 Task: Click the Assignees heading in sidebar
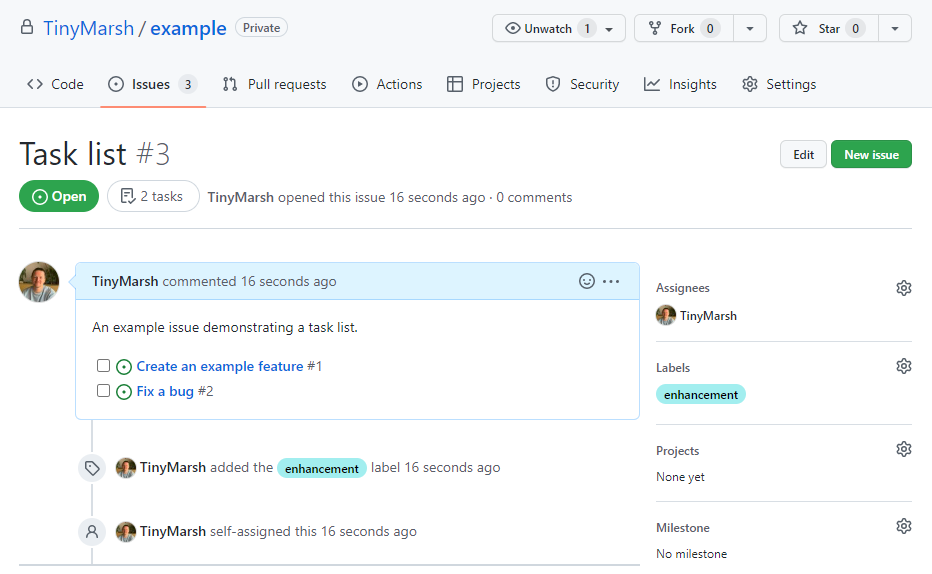point(683,288)
